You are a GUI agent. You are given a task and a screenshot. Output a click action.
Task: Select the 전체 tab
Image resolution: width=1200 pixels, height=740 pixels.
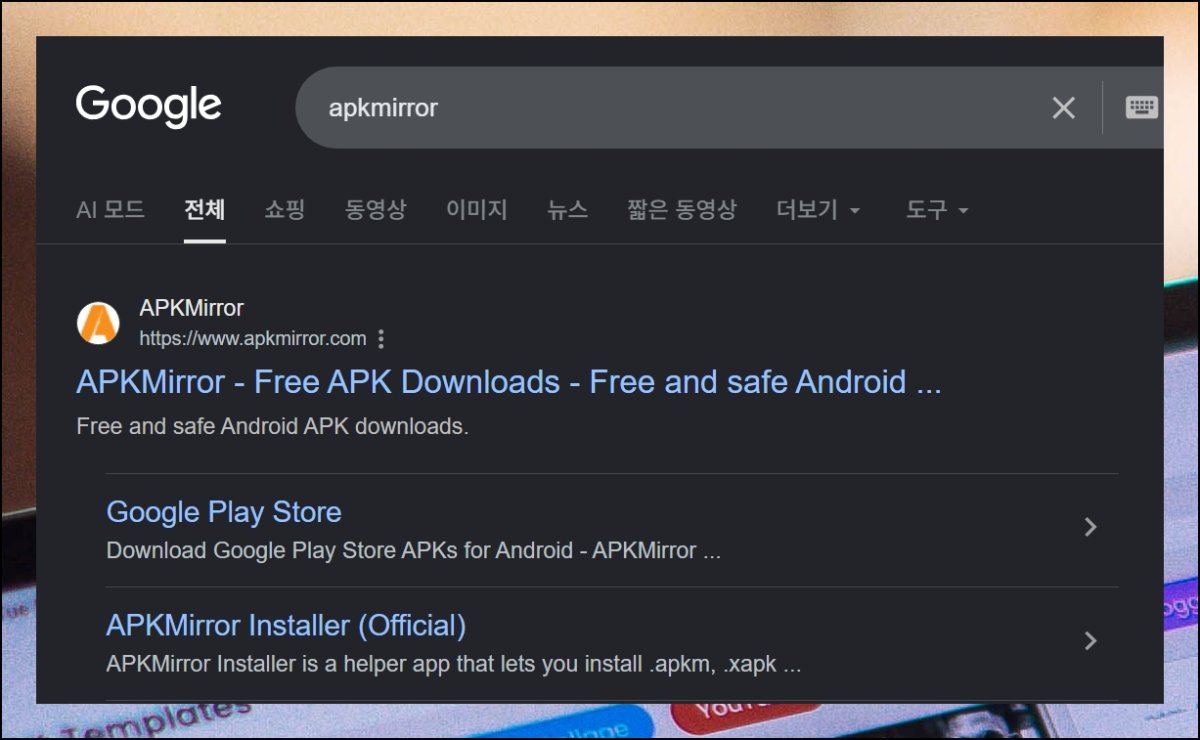pos(205,210)
